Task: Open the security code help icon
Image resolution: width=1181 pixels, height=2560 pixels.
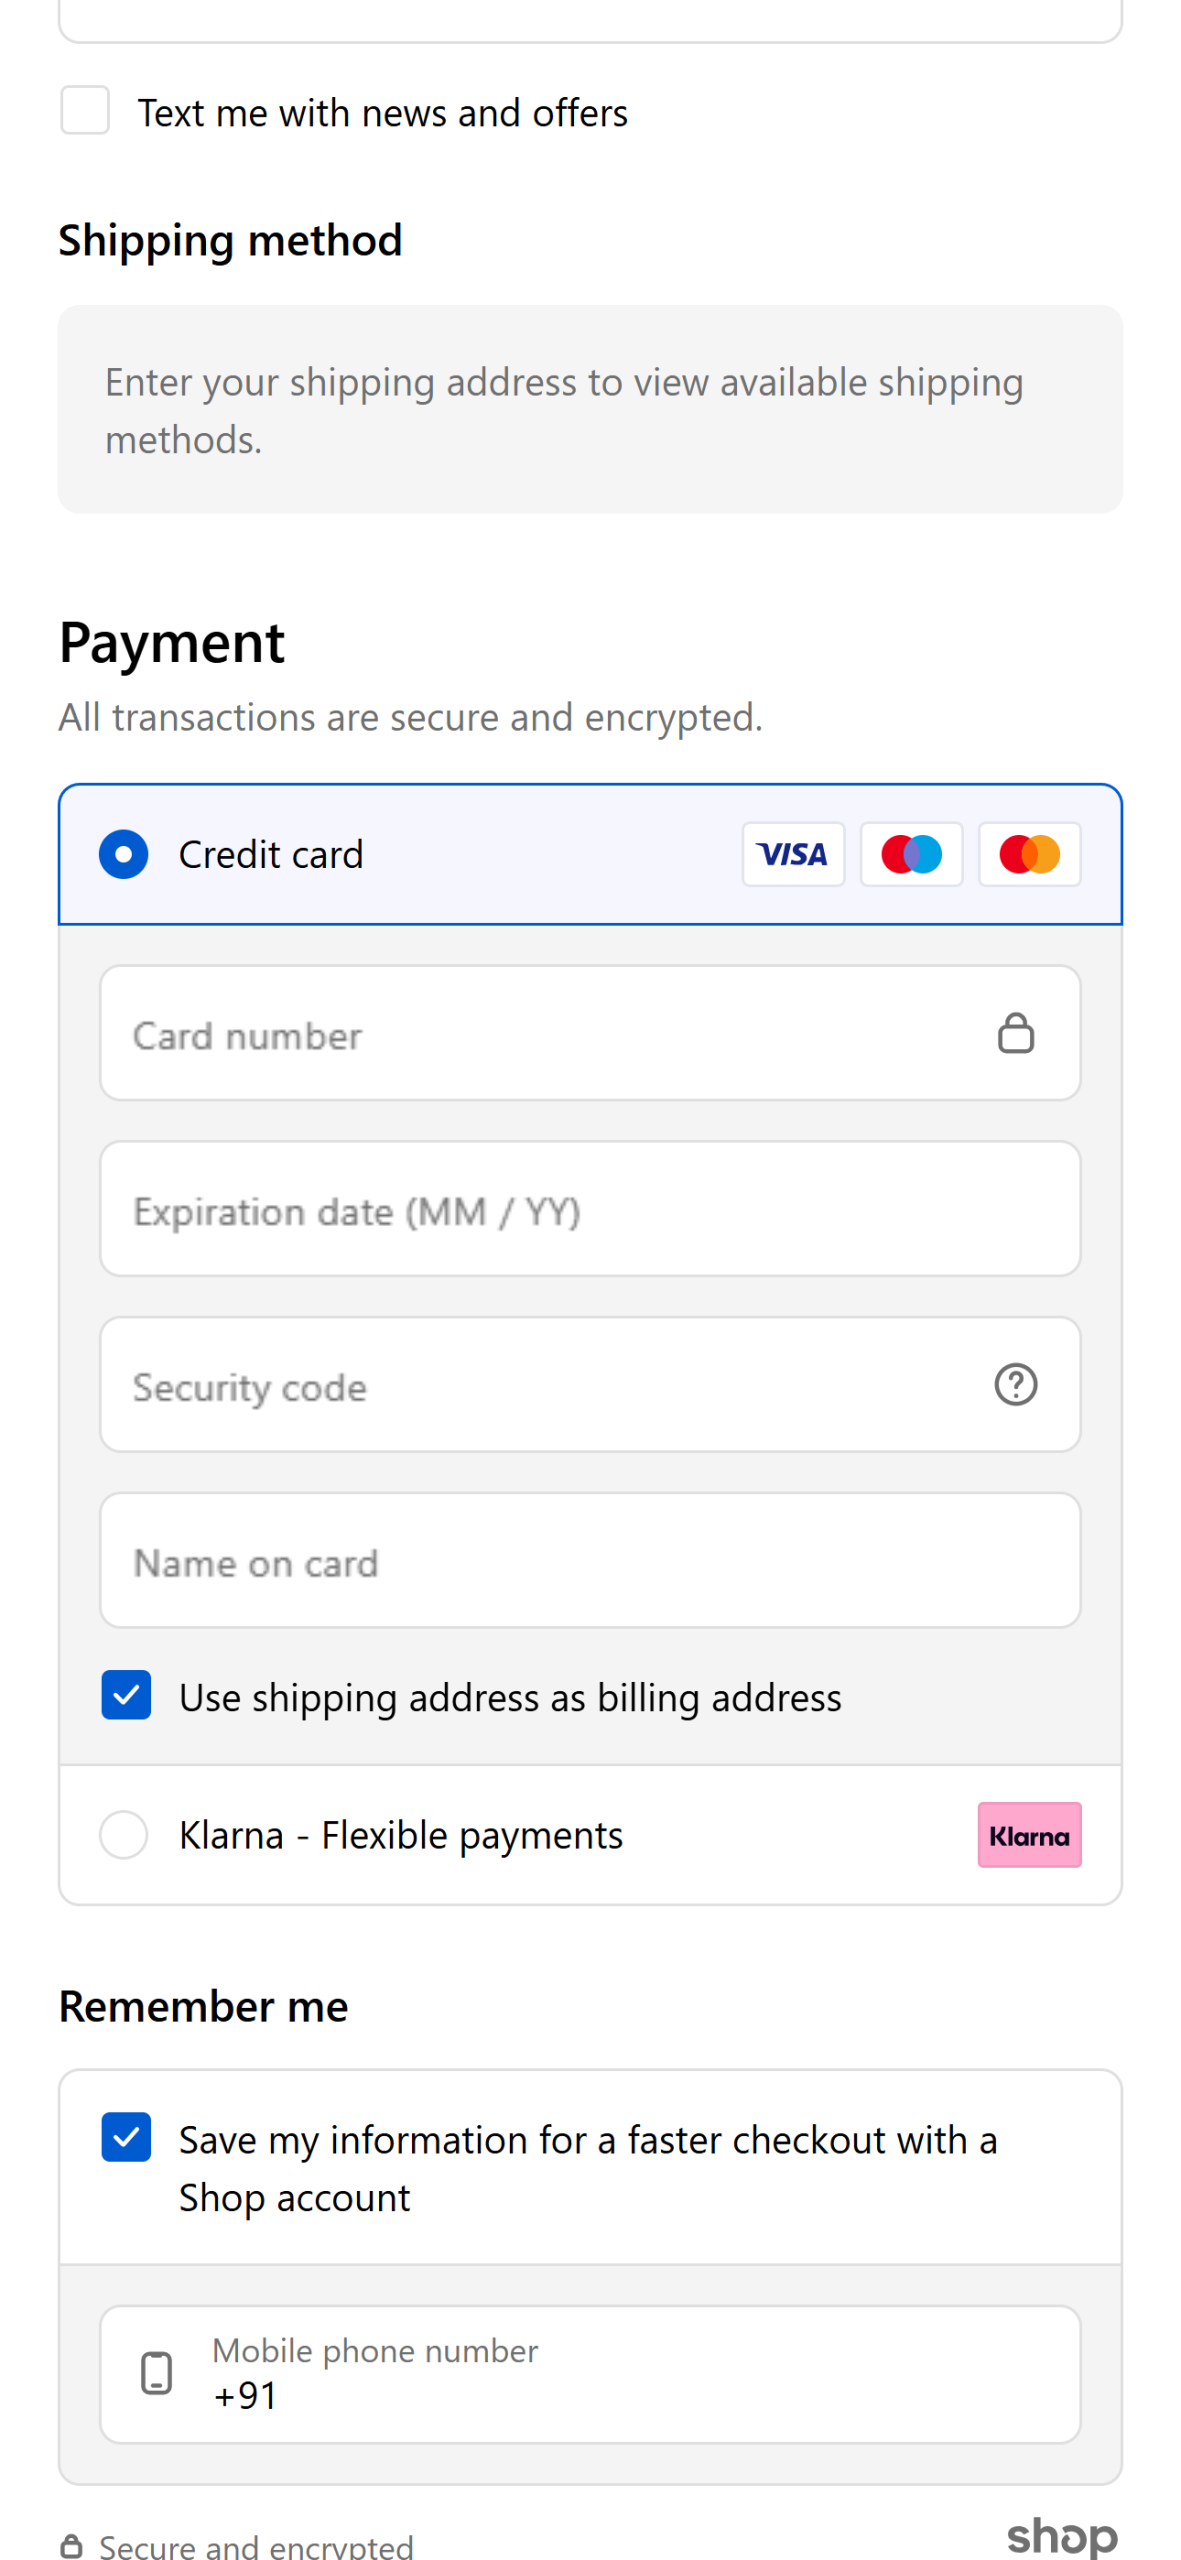Action: tap(1015, 1385)
